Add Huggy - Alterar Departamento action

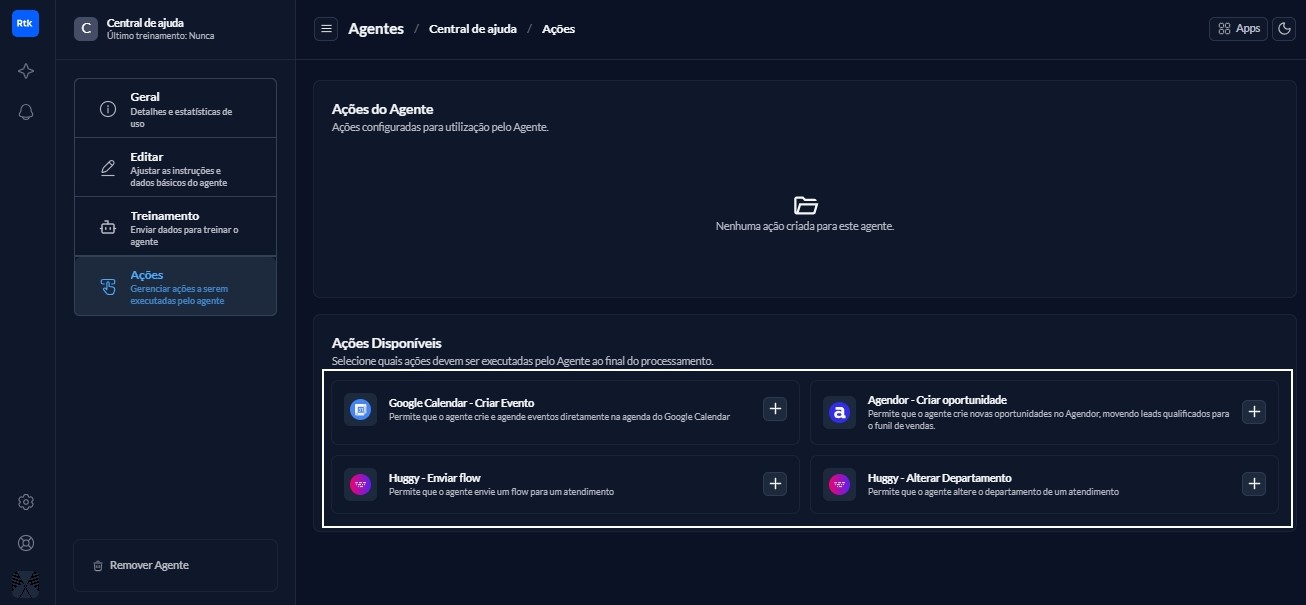click(x=1253, y=484)
